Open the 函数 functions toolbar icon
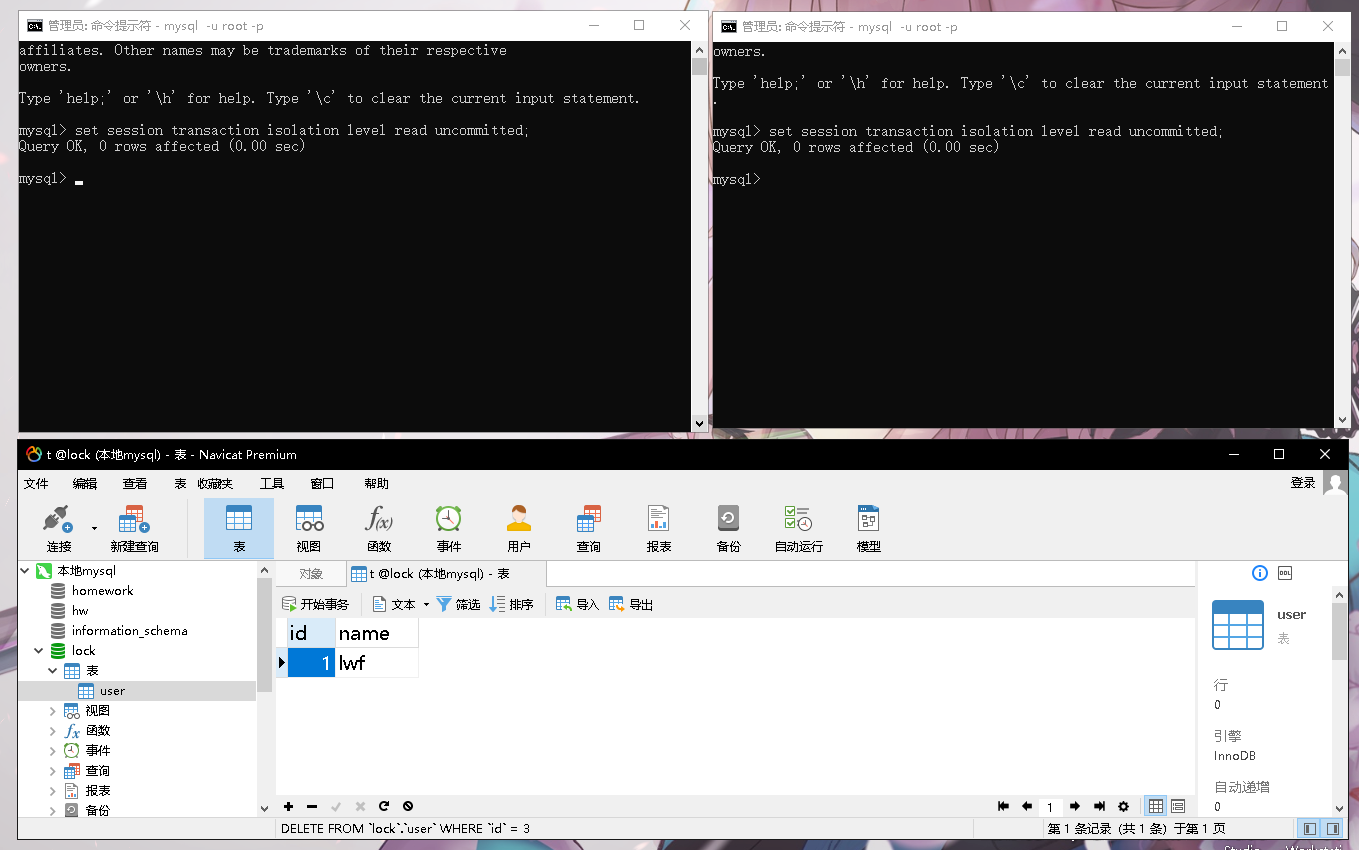This screenshot has height=850, width=1359. tap(379, 528)
